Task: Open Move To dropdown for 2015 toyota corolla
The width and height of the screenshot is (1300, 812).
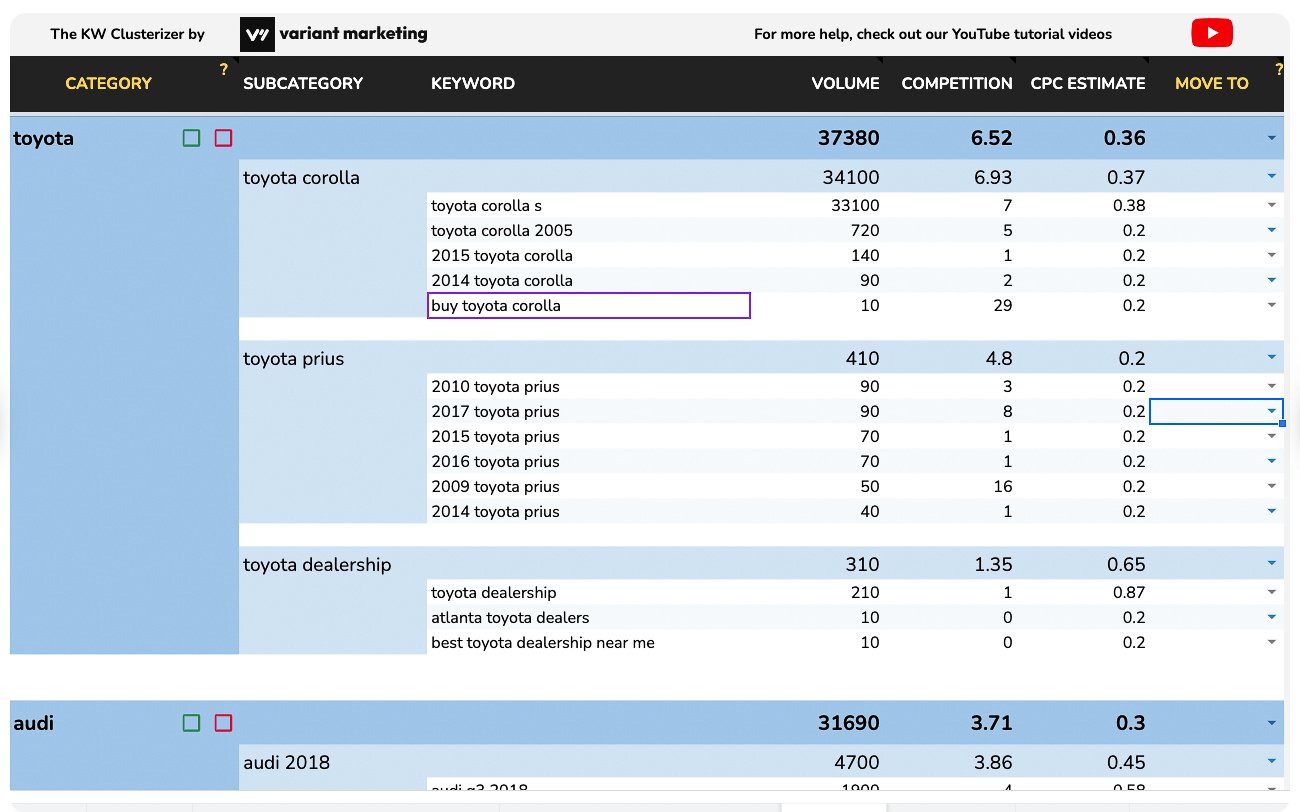Action: pos(1271,255)
